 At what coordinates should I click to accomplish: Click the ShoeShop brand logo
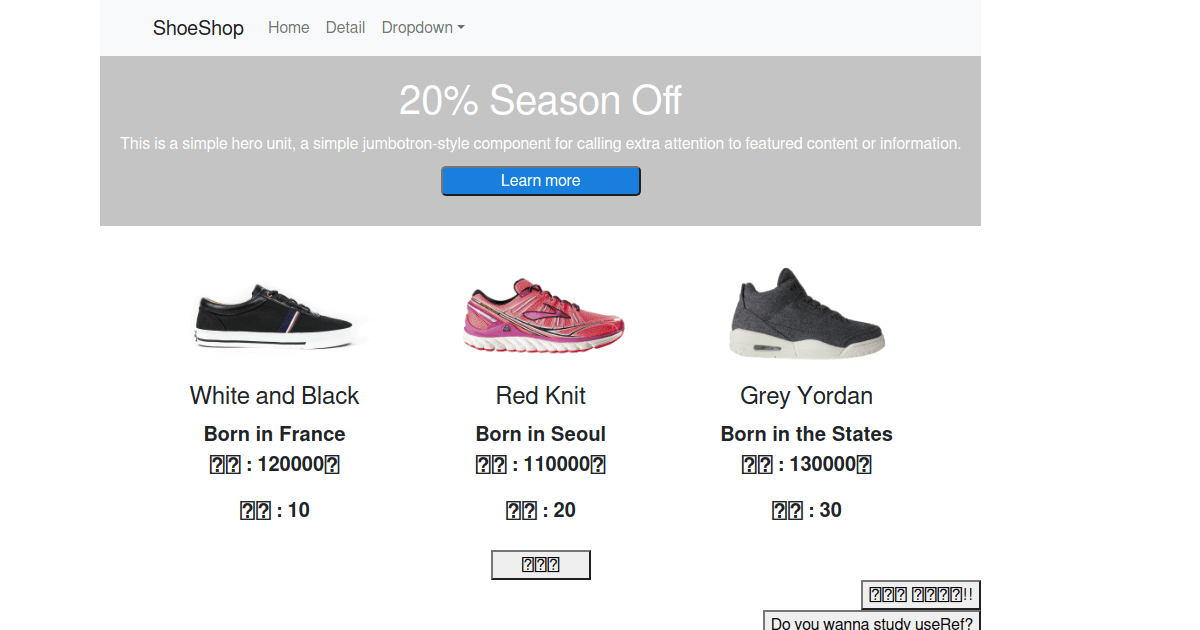[198, 28]
